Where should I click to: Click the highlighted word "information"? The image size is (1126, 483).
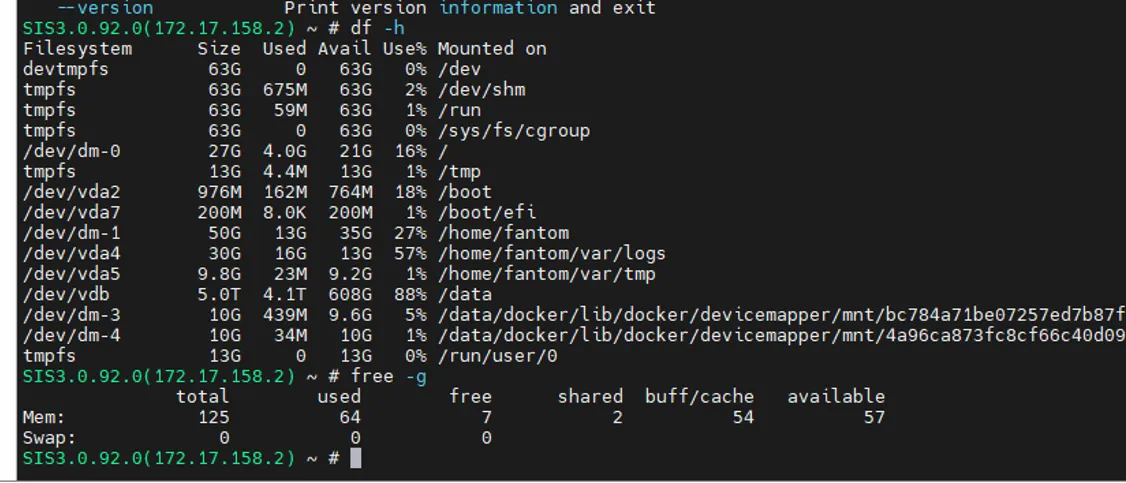498,8
